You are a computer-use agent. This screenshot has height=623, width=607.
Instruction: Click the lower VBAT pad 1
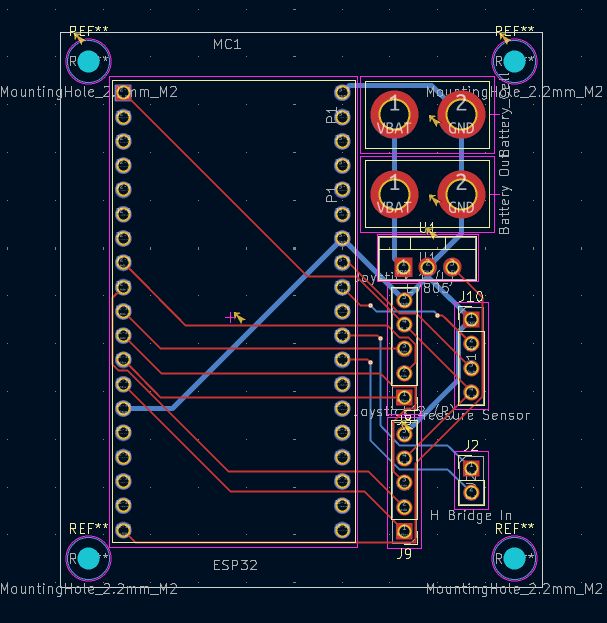click(x=394, y=192)
